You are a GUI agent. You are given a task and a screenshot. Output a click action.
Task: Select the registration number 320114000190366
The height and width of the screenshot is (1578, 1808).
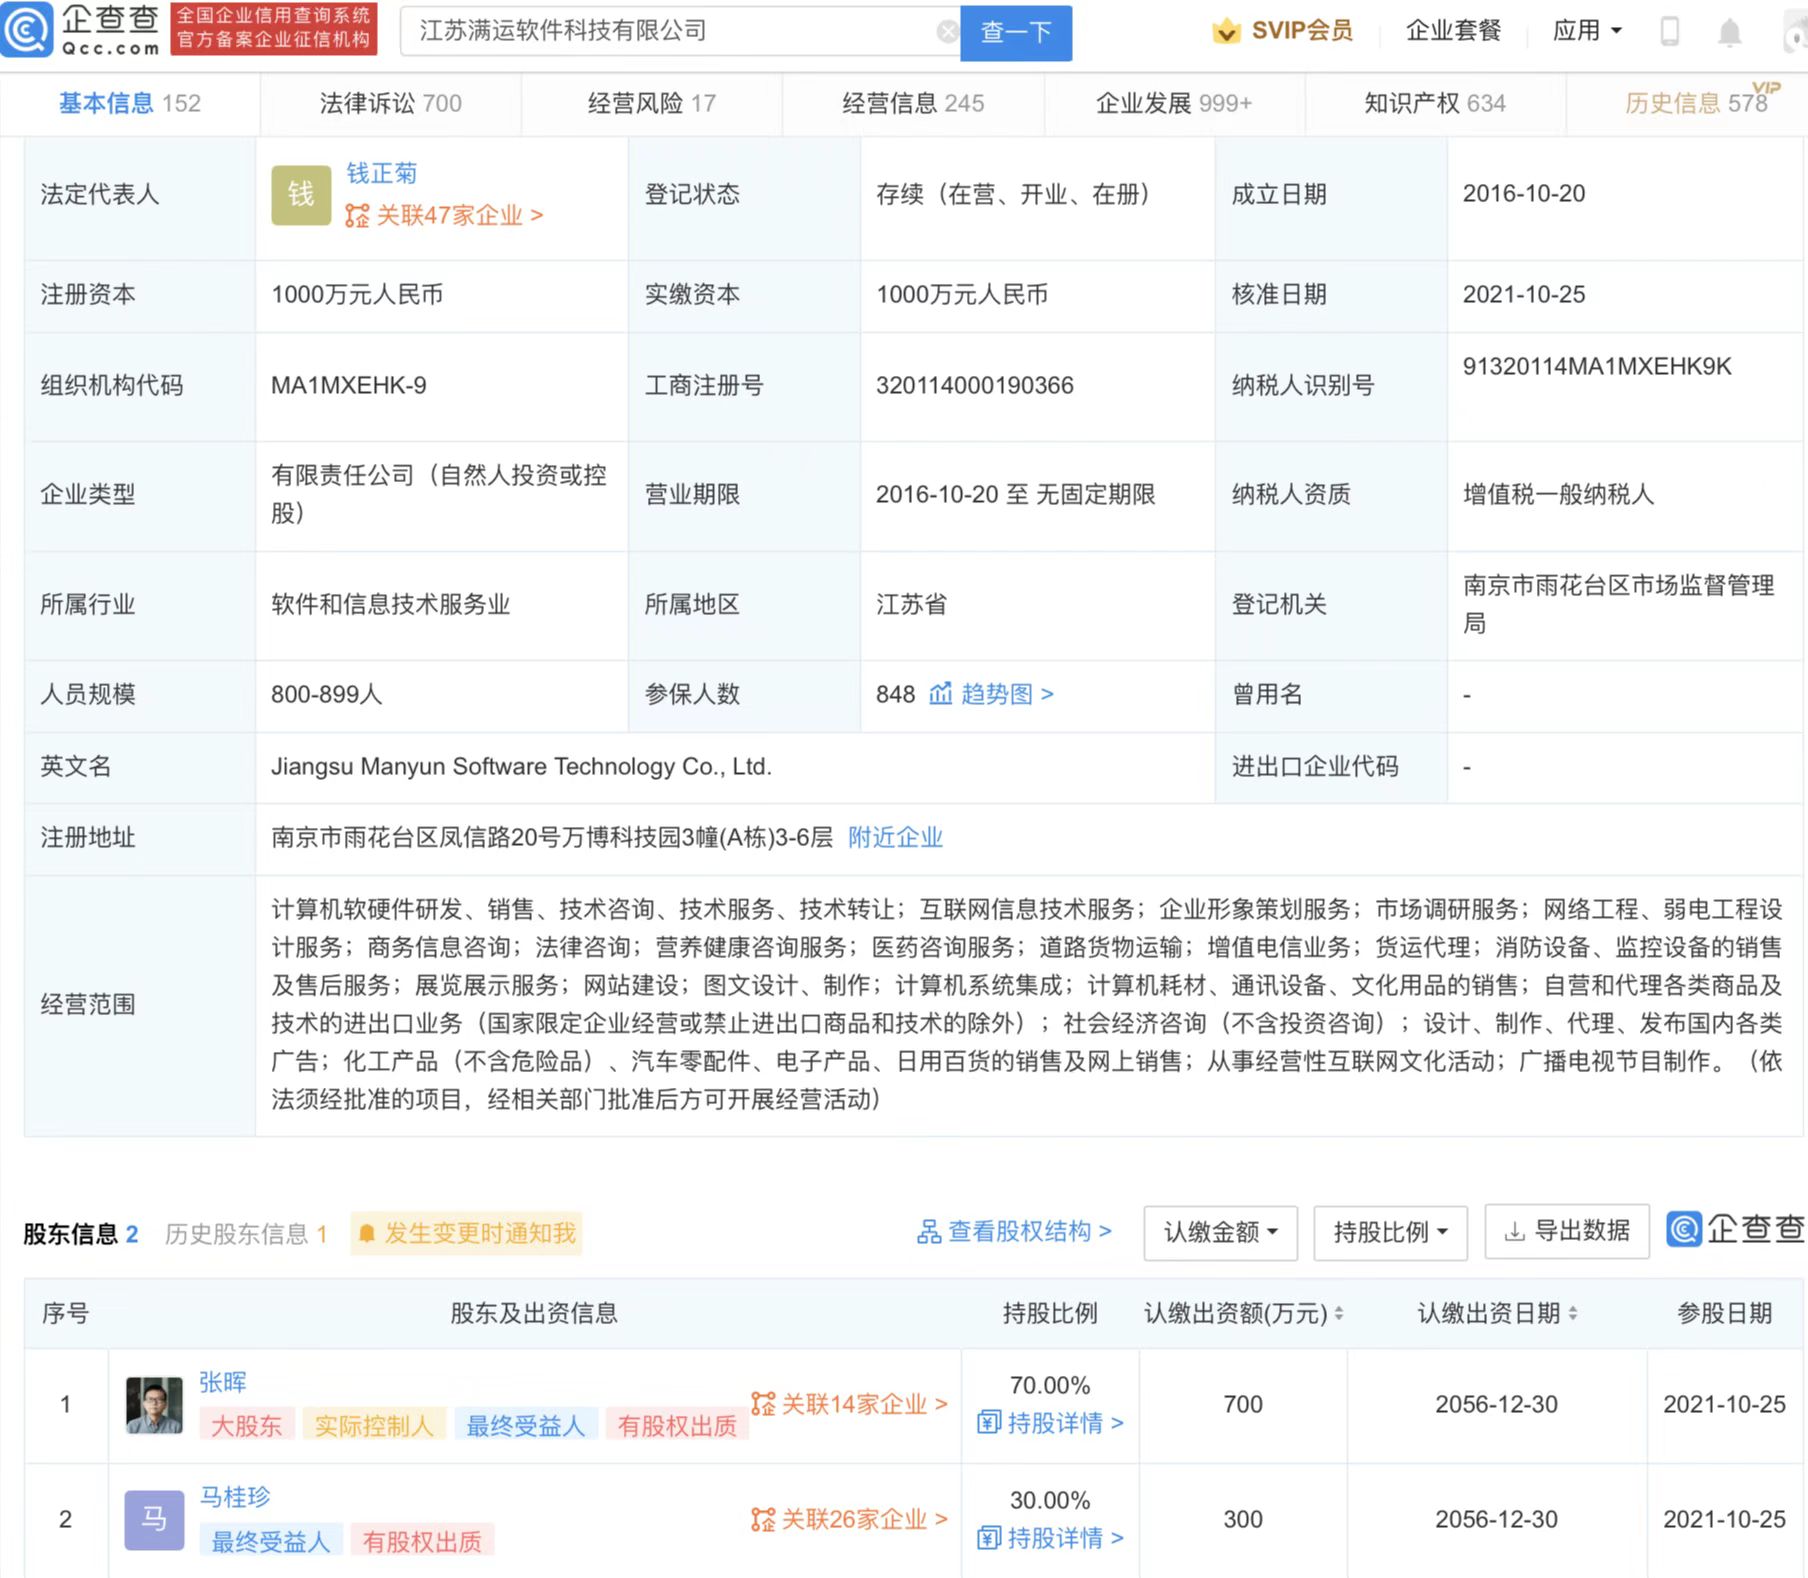pos(975,385)
